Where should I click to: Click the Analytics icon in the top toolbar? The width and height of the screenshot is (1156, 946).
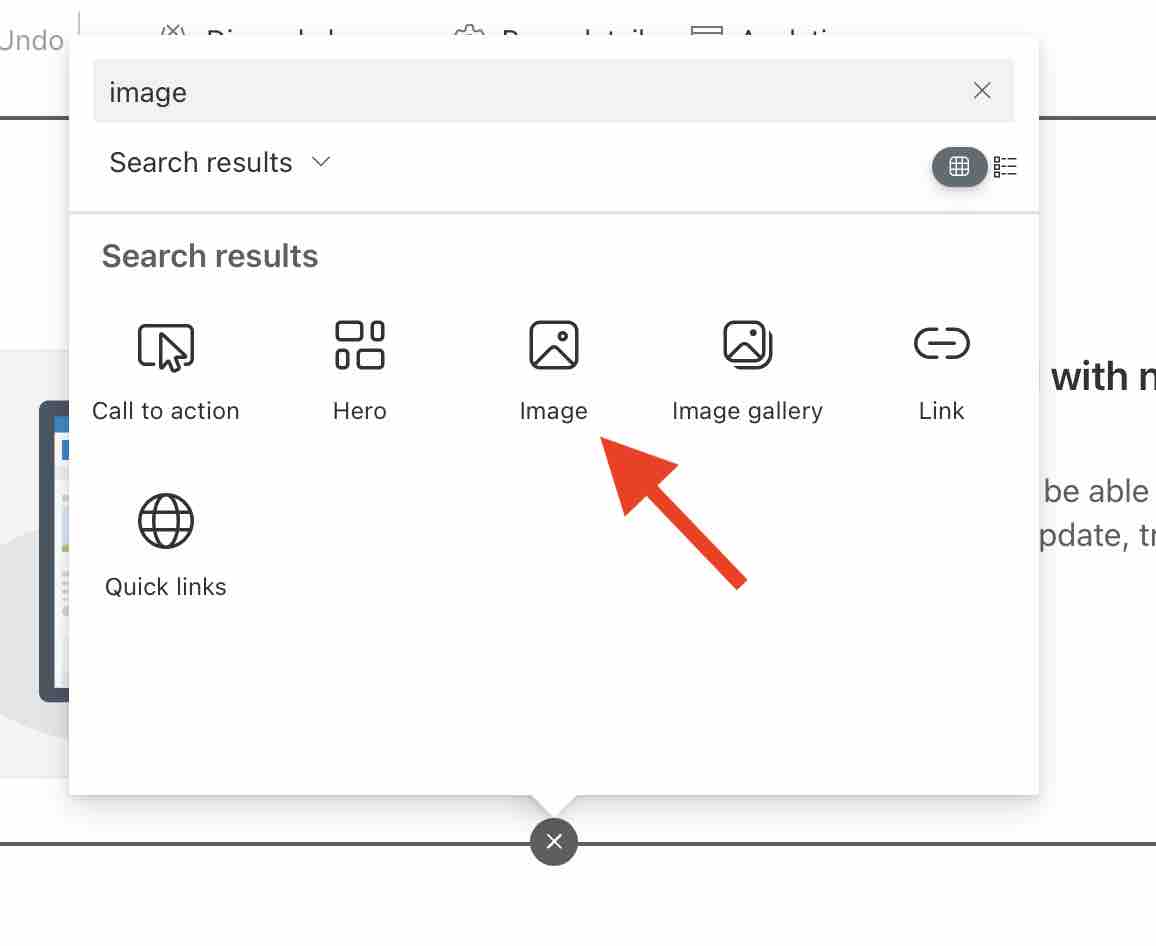point(706,33)
